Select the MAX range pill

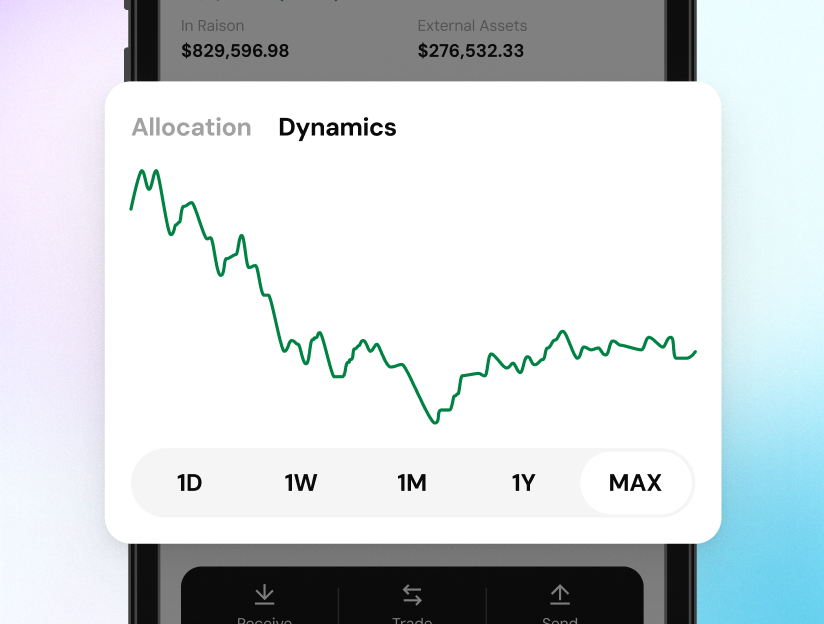coord(635,483)
